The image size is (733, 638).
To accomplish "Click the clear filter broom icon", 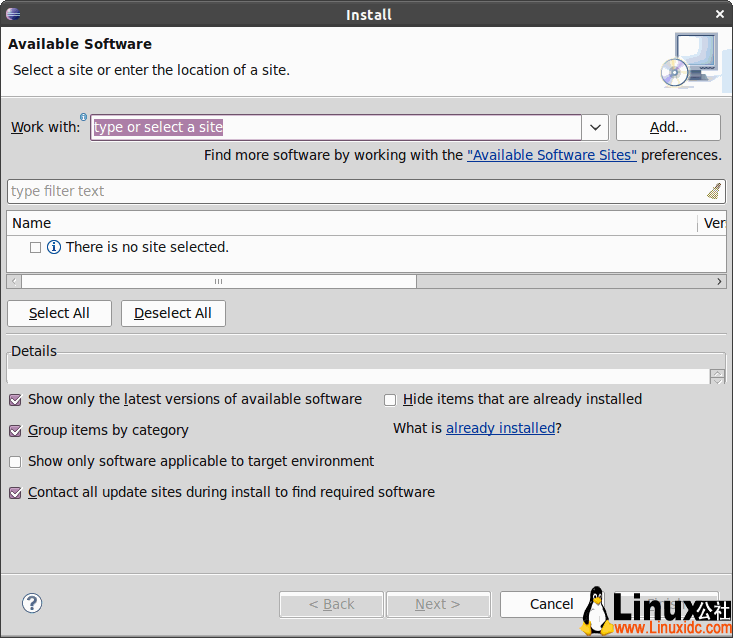I will tap(714, 191).
